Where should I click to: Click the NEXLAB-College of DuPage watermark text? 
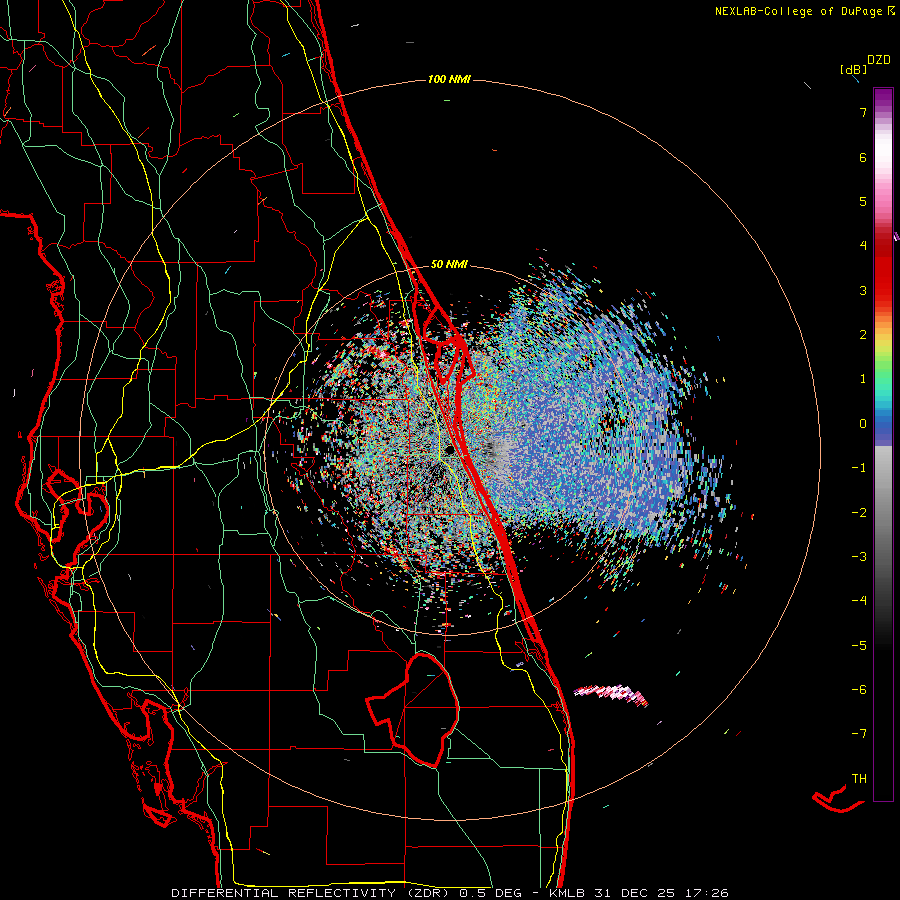click(804, 11)
